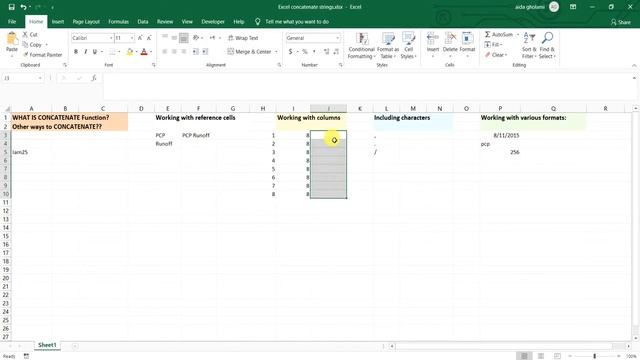
Task: Click Tell me what you want to do
Action: [297, 22]
